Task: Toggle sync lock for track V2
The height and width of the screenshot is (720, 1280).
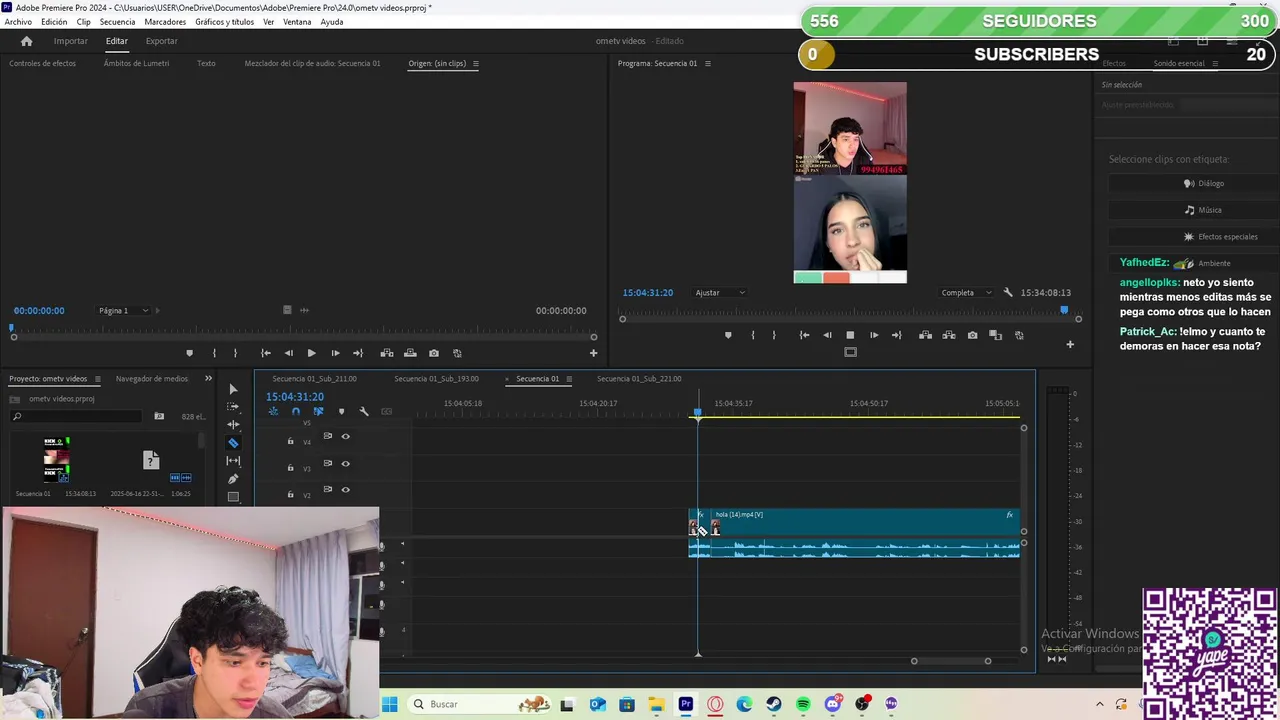Action: click(327, 489)
